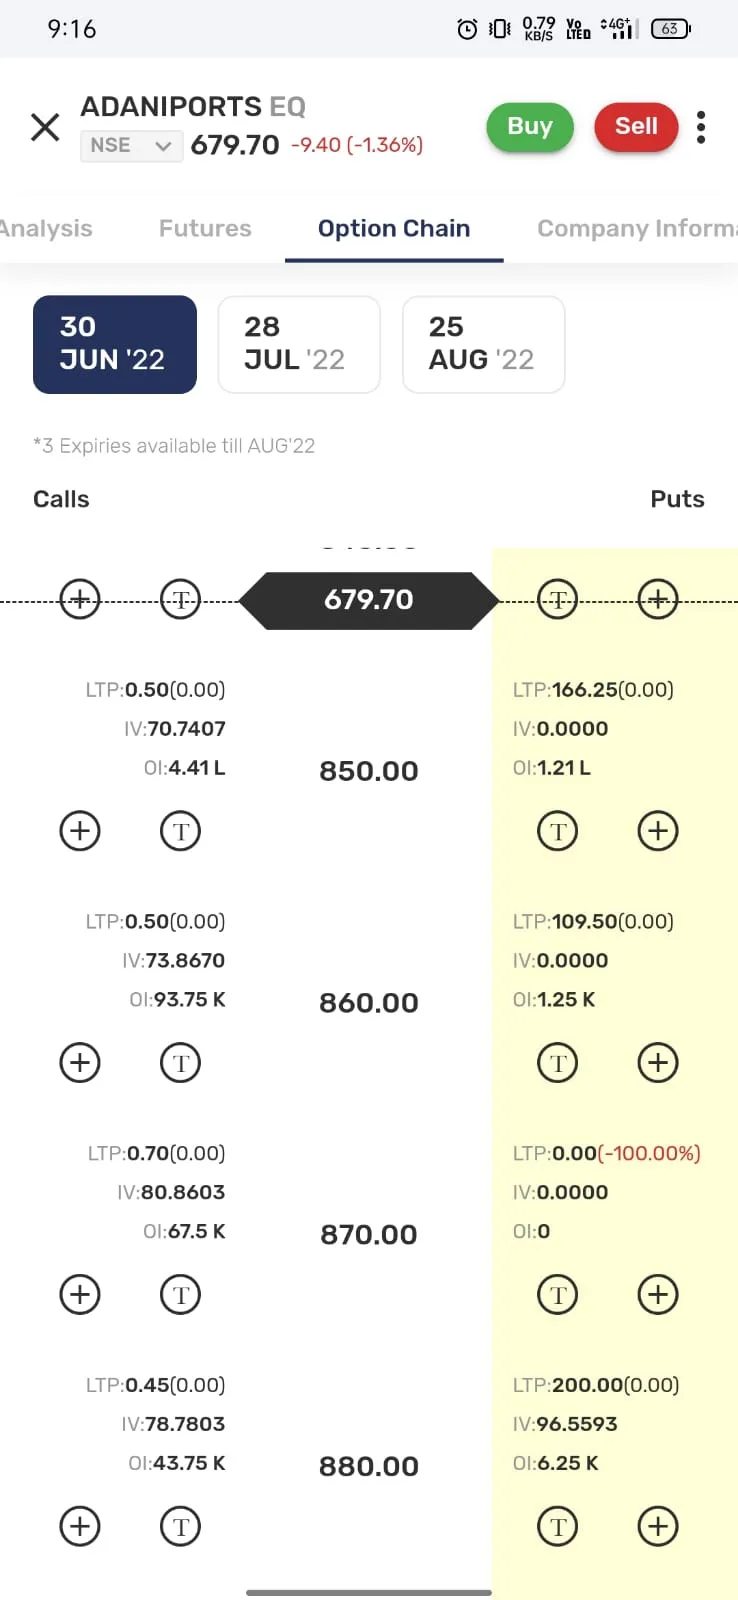The image size is (738, 1600).
Task: Switch to the Company Information tab
Action: 637,228
